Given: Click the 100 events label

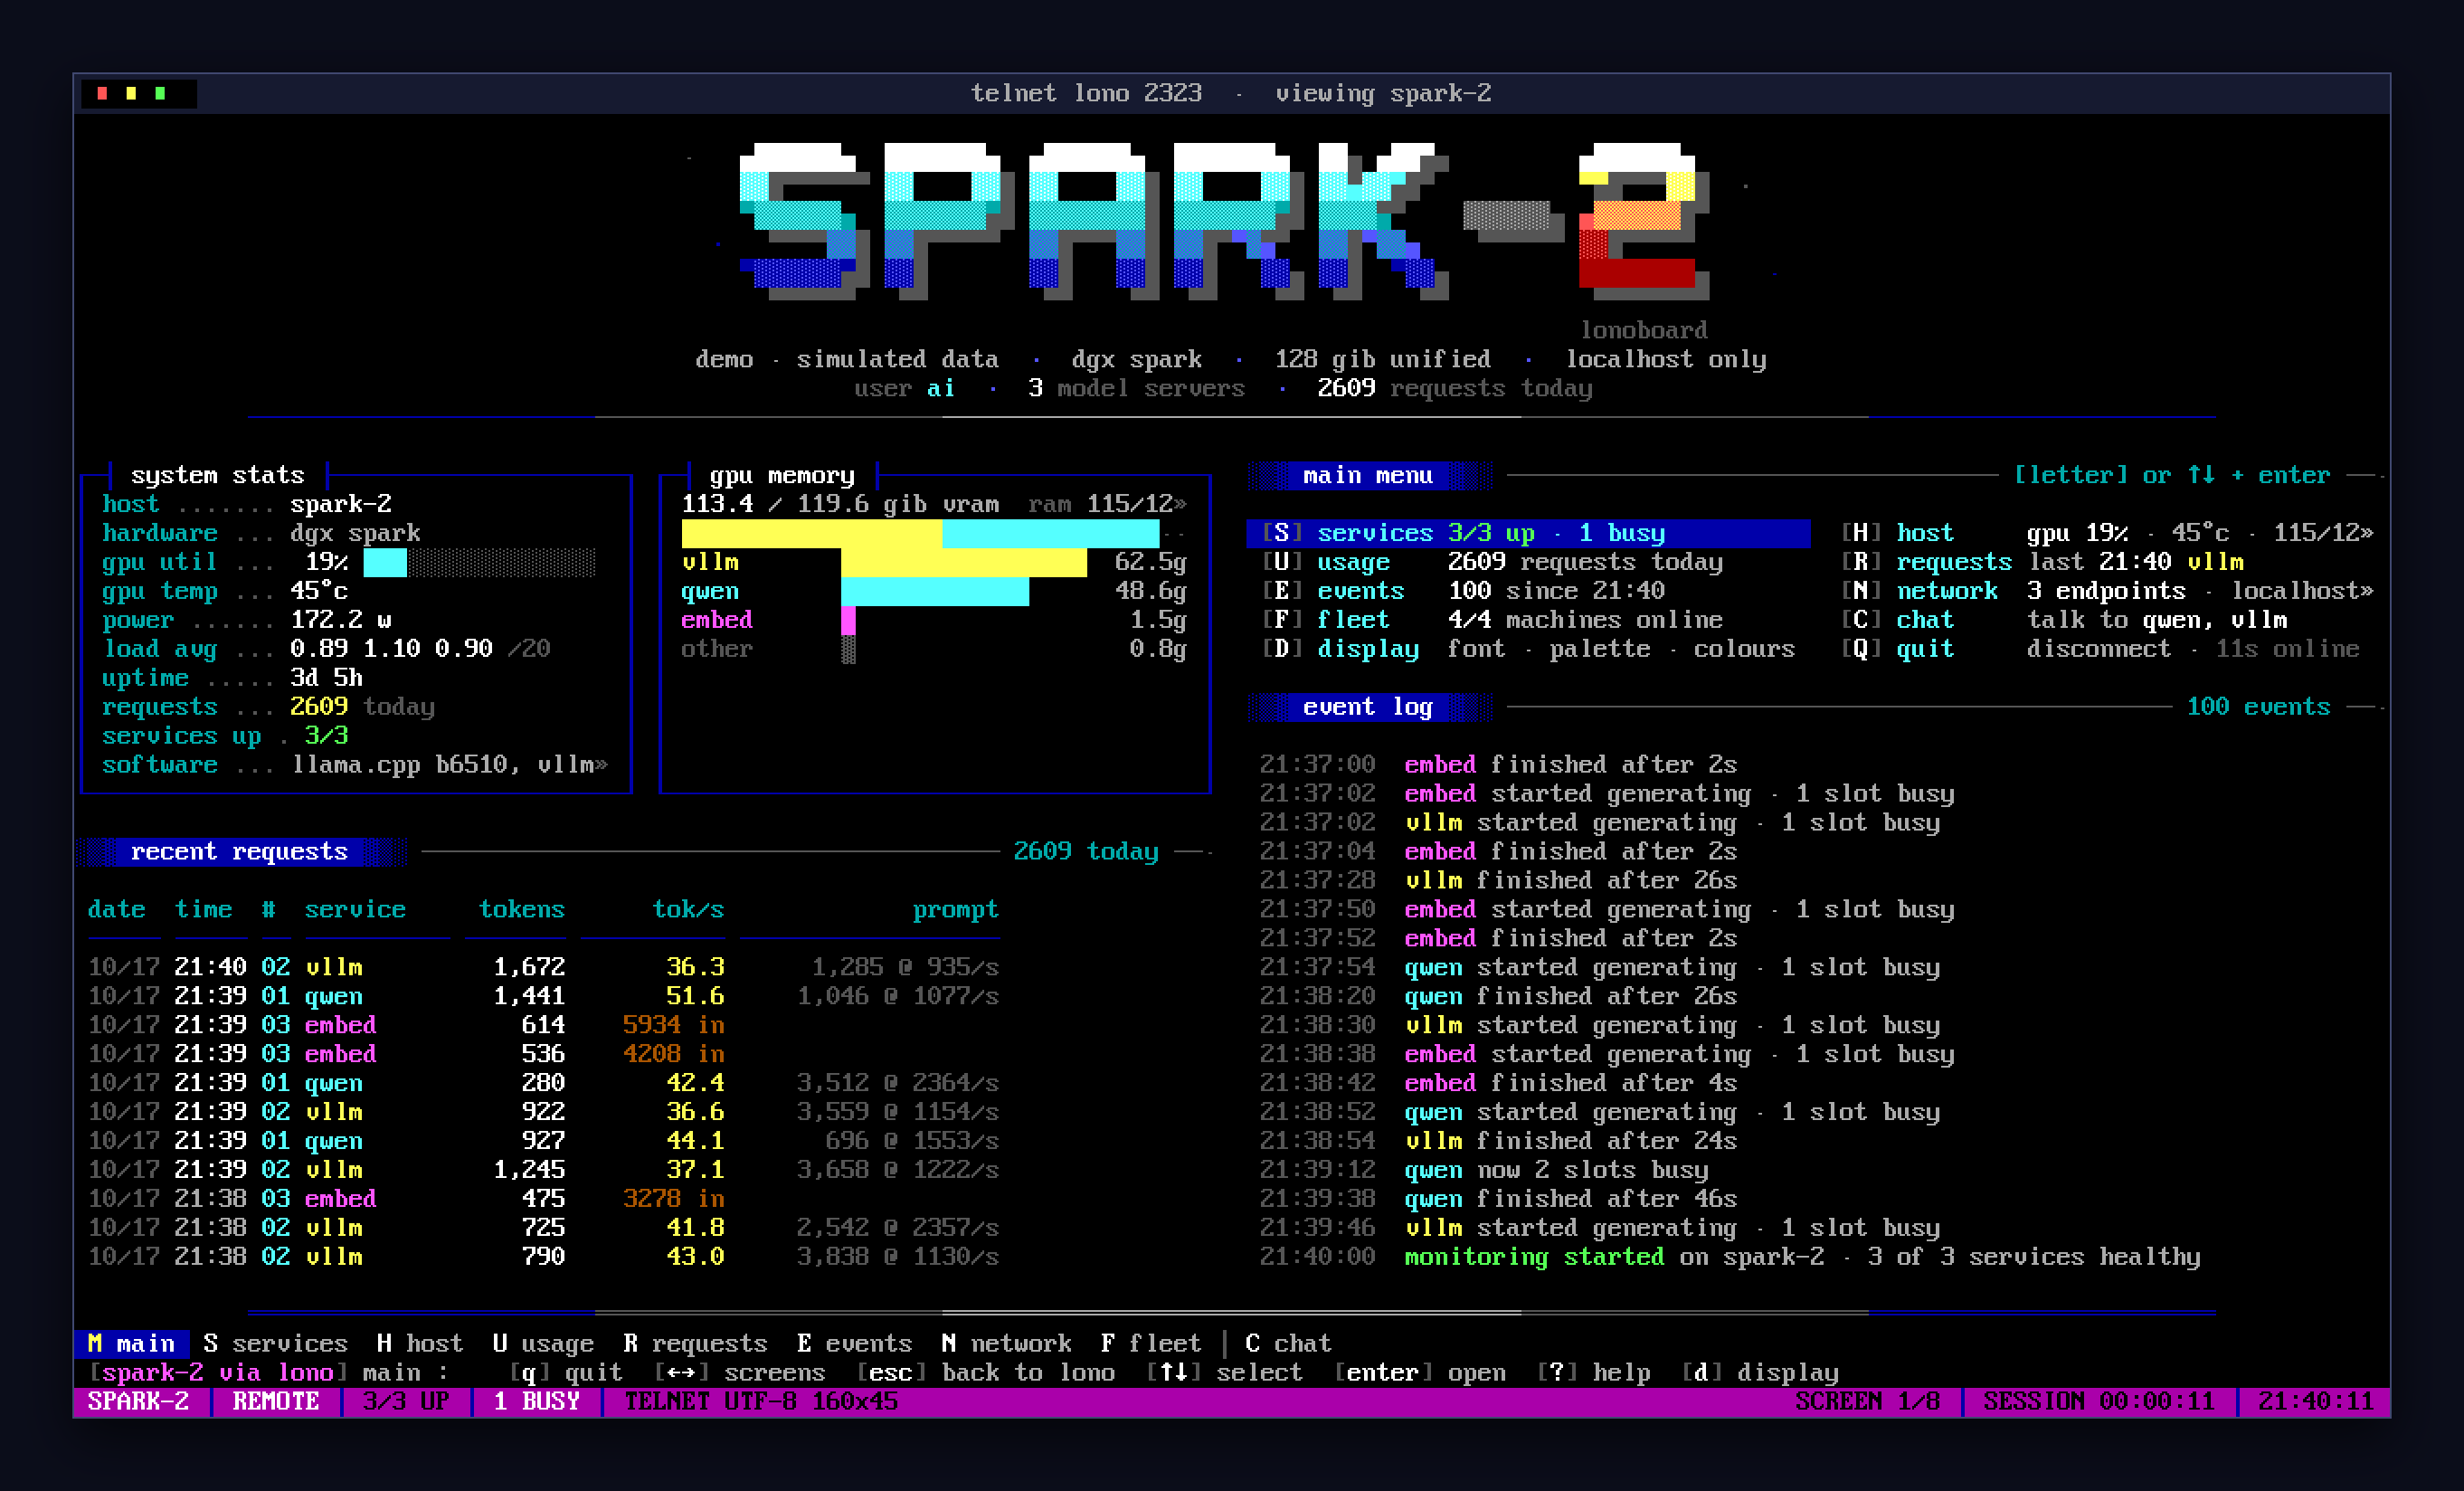Looking at the screenshot, I should click(x=2259, y=707).
